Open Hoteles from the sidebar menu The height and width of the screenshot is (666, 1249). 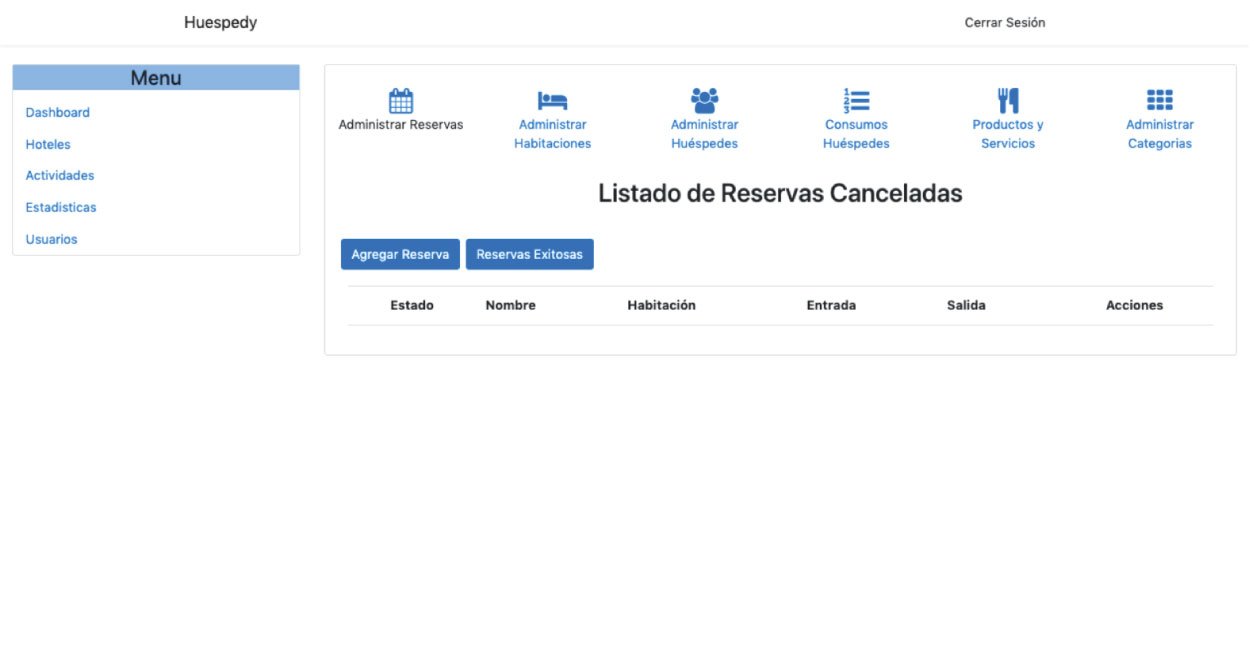(x=48, y=145)
